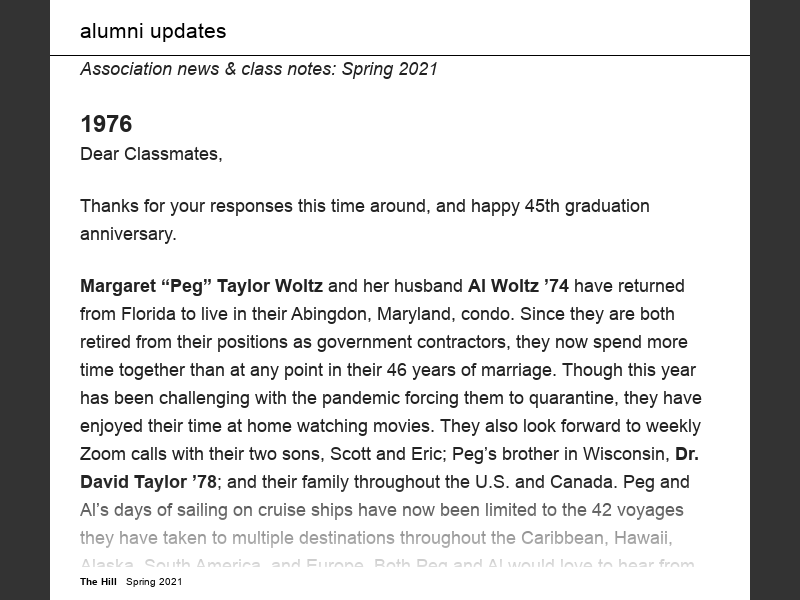Screen dimensions: 800x600
Task: Click the bold name "Al Woltz '74"
Action: click(518, 286)
